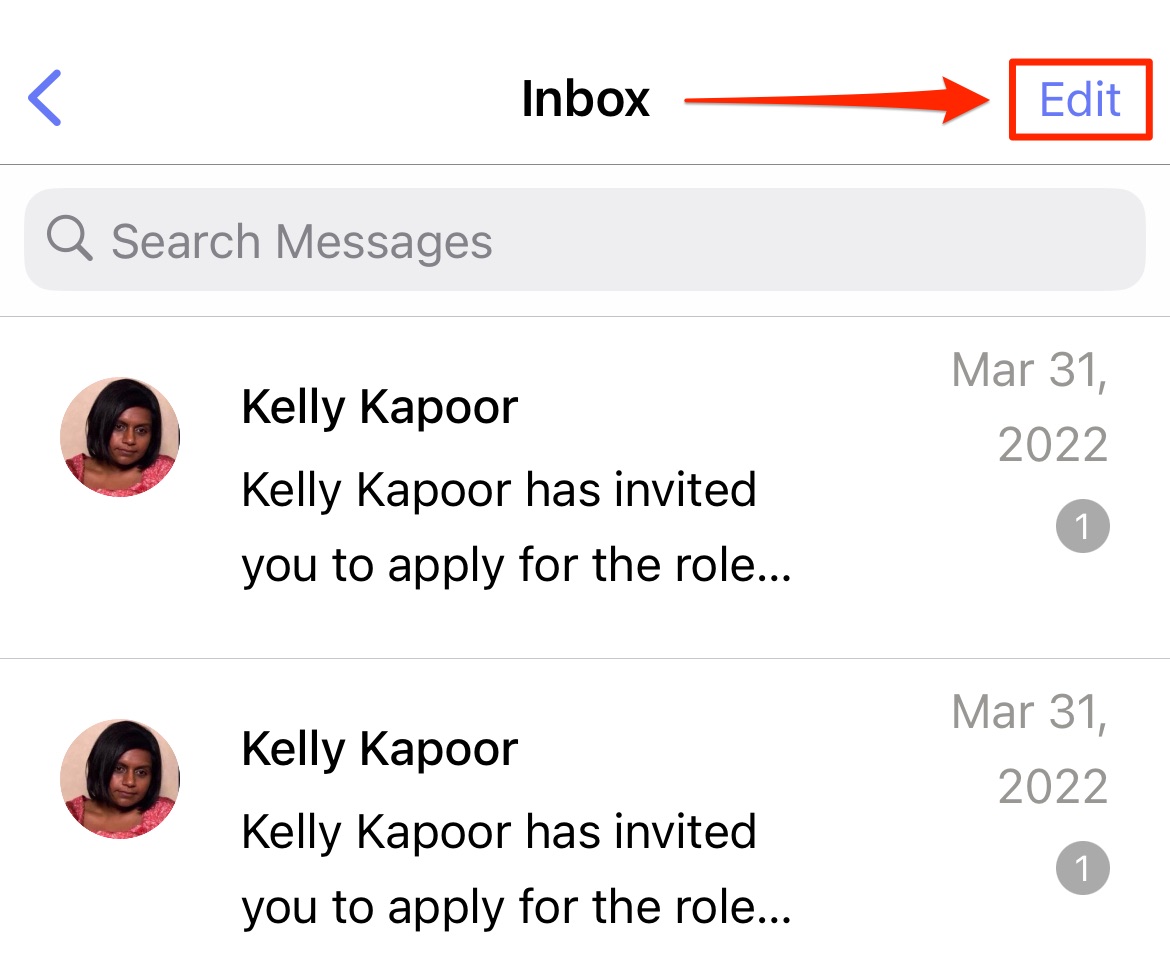Click "you to apply for the role…" in first message
This screenshot has height=973, width=1170.
(516, 566)
